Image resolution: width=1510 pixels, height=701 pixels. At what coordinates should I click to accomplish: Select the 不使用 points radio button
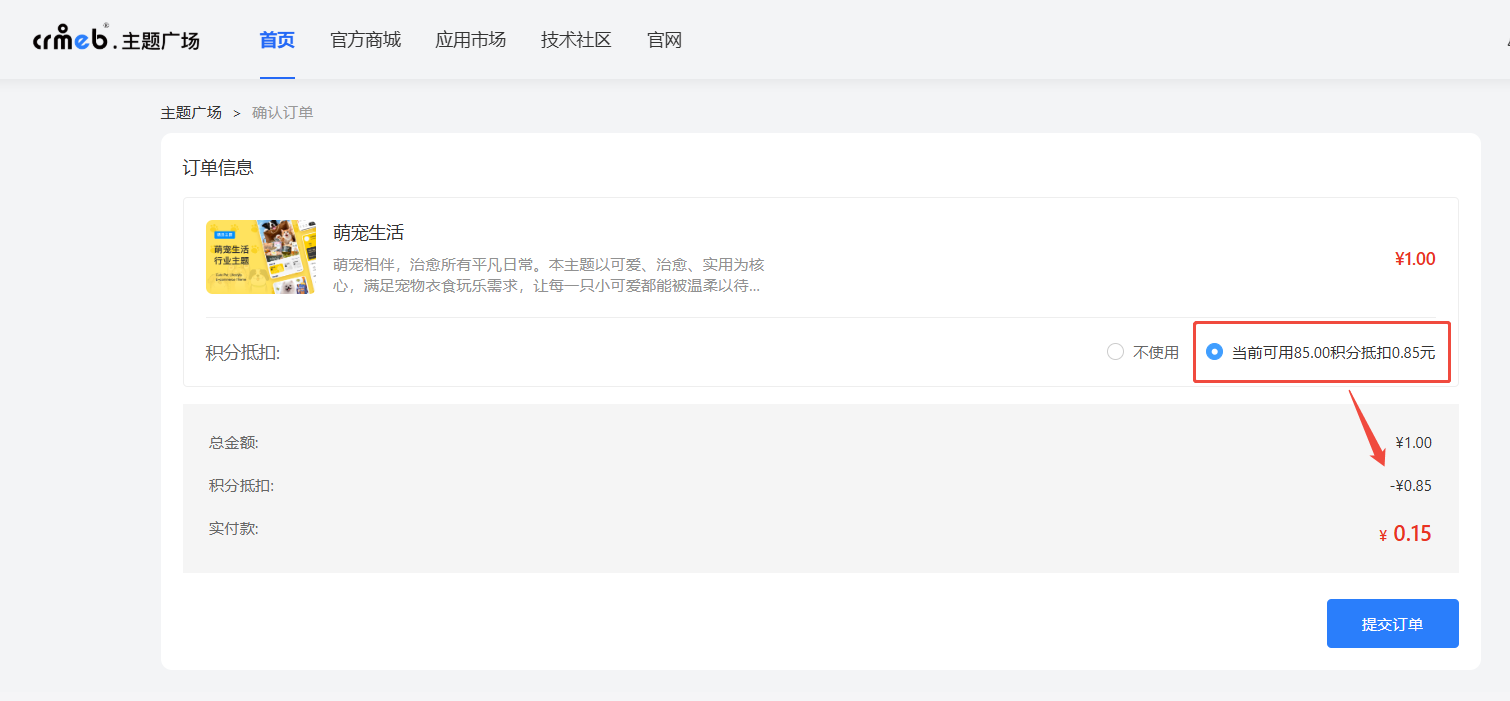pyautogui.click(x=1116, y=352)
